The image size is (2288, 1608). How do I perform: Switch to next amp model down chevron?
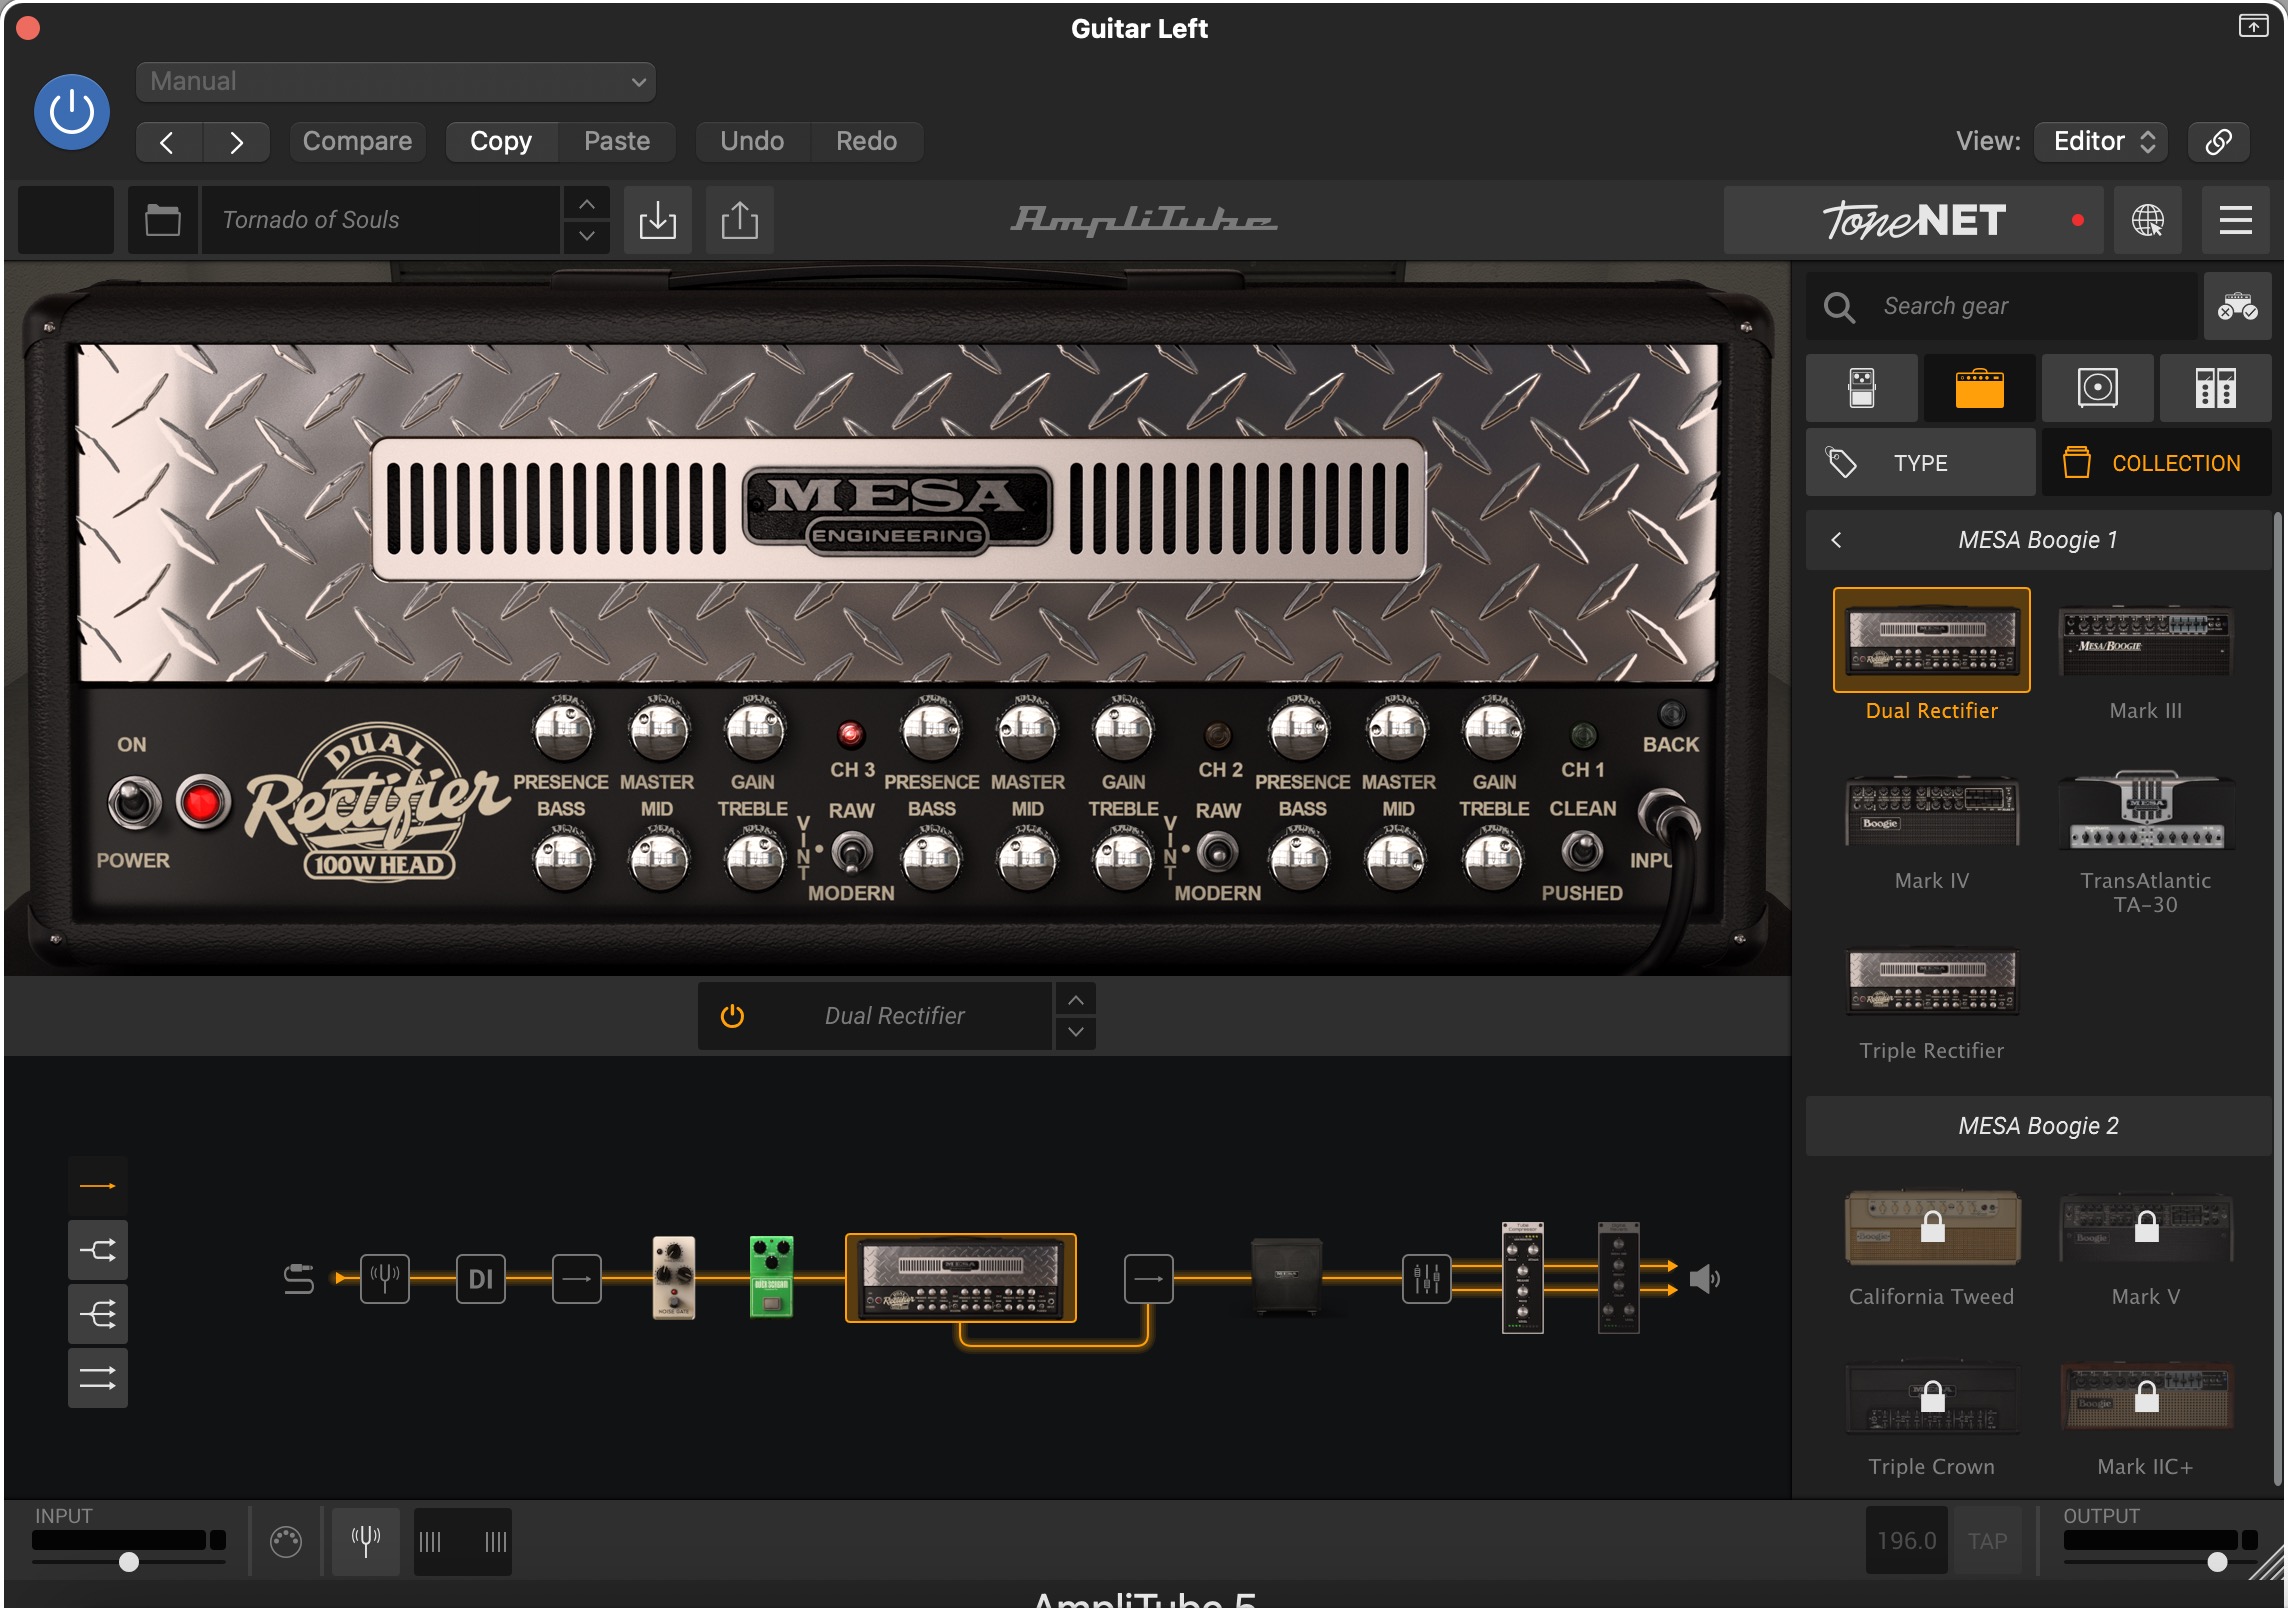point(1076,1032)
